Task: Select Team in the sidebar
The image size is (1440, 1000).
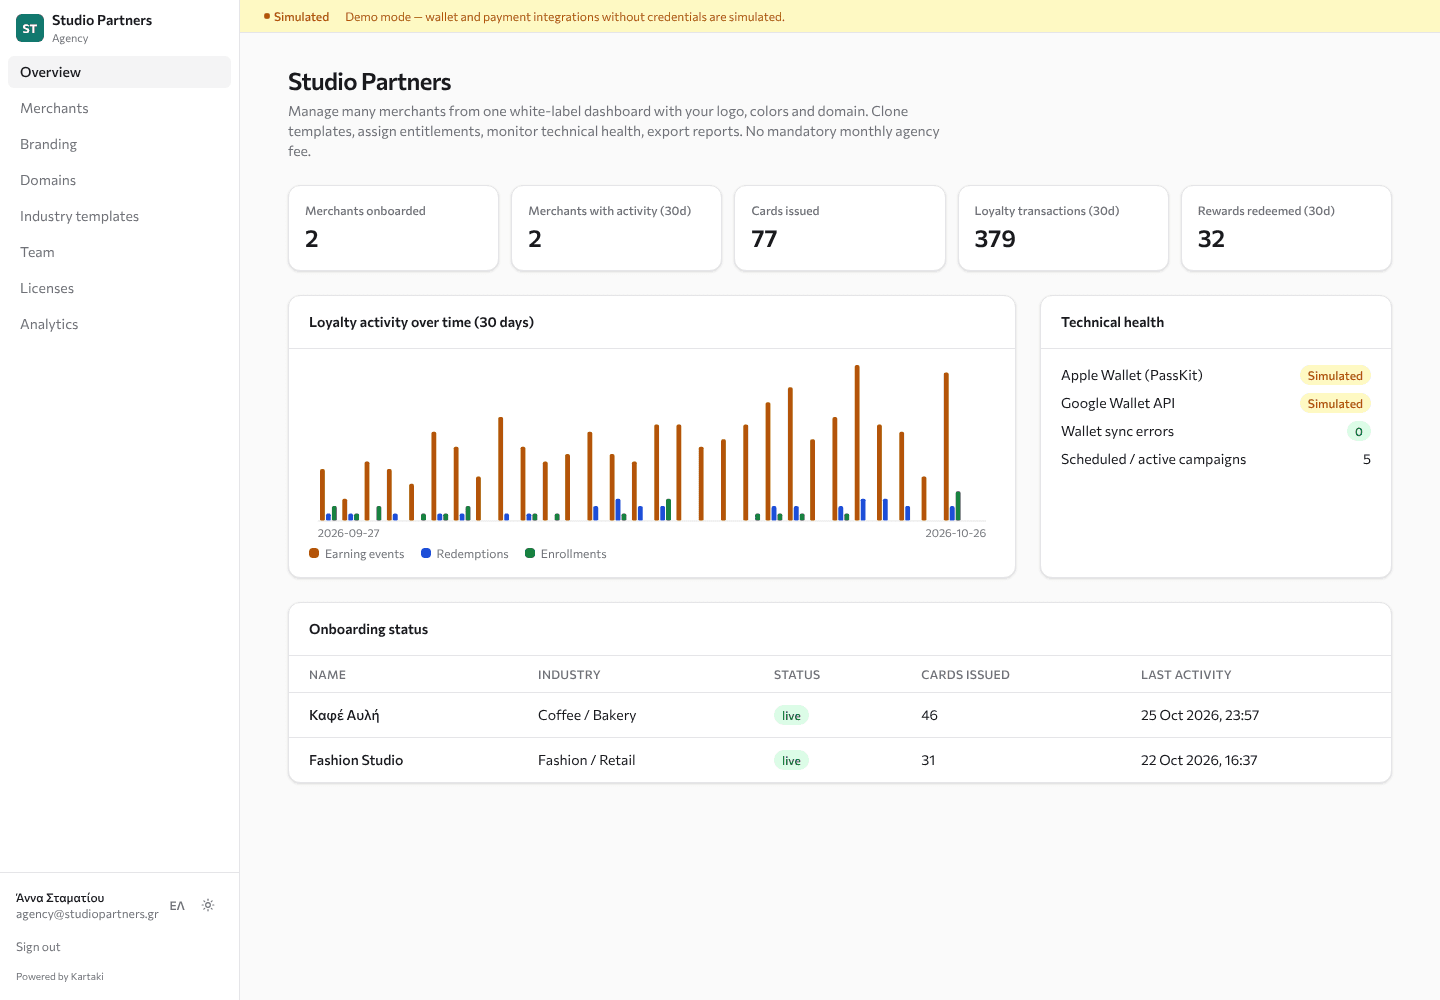Action: pos(119,252)
